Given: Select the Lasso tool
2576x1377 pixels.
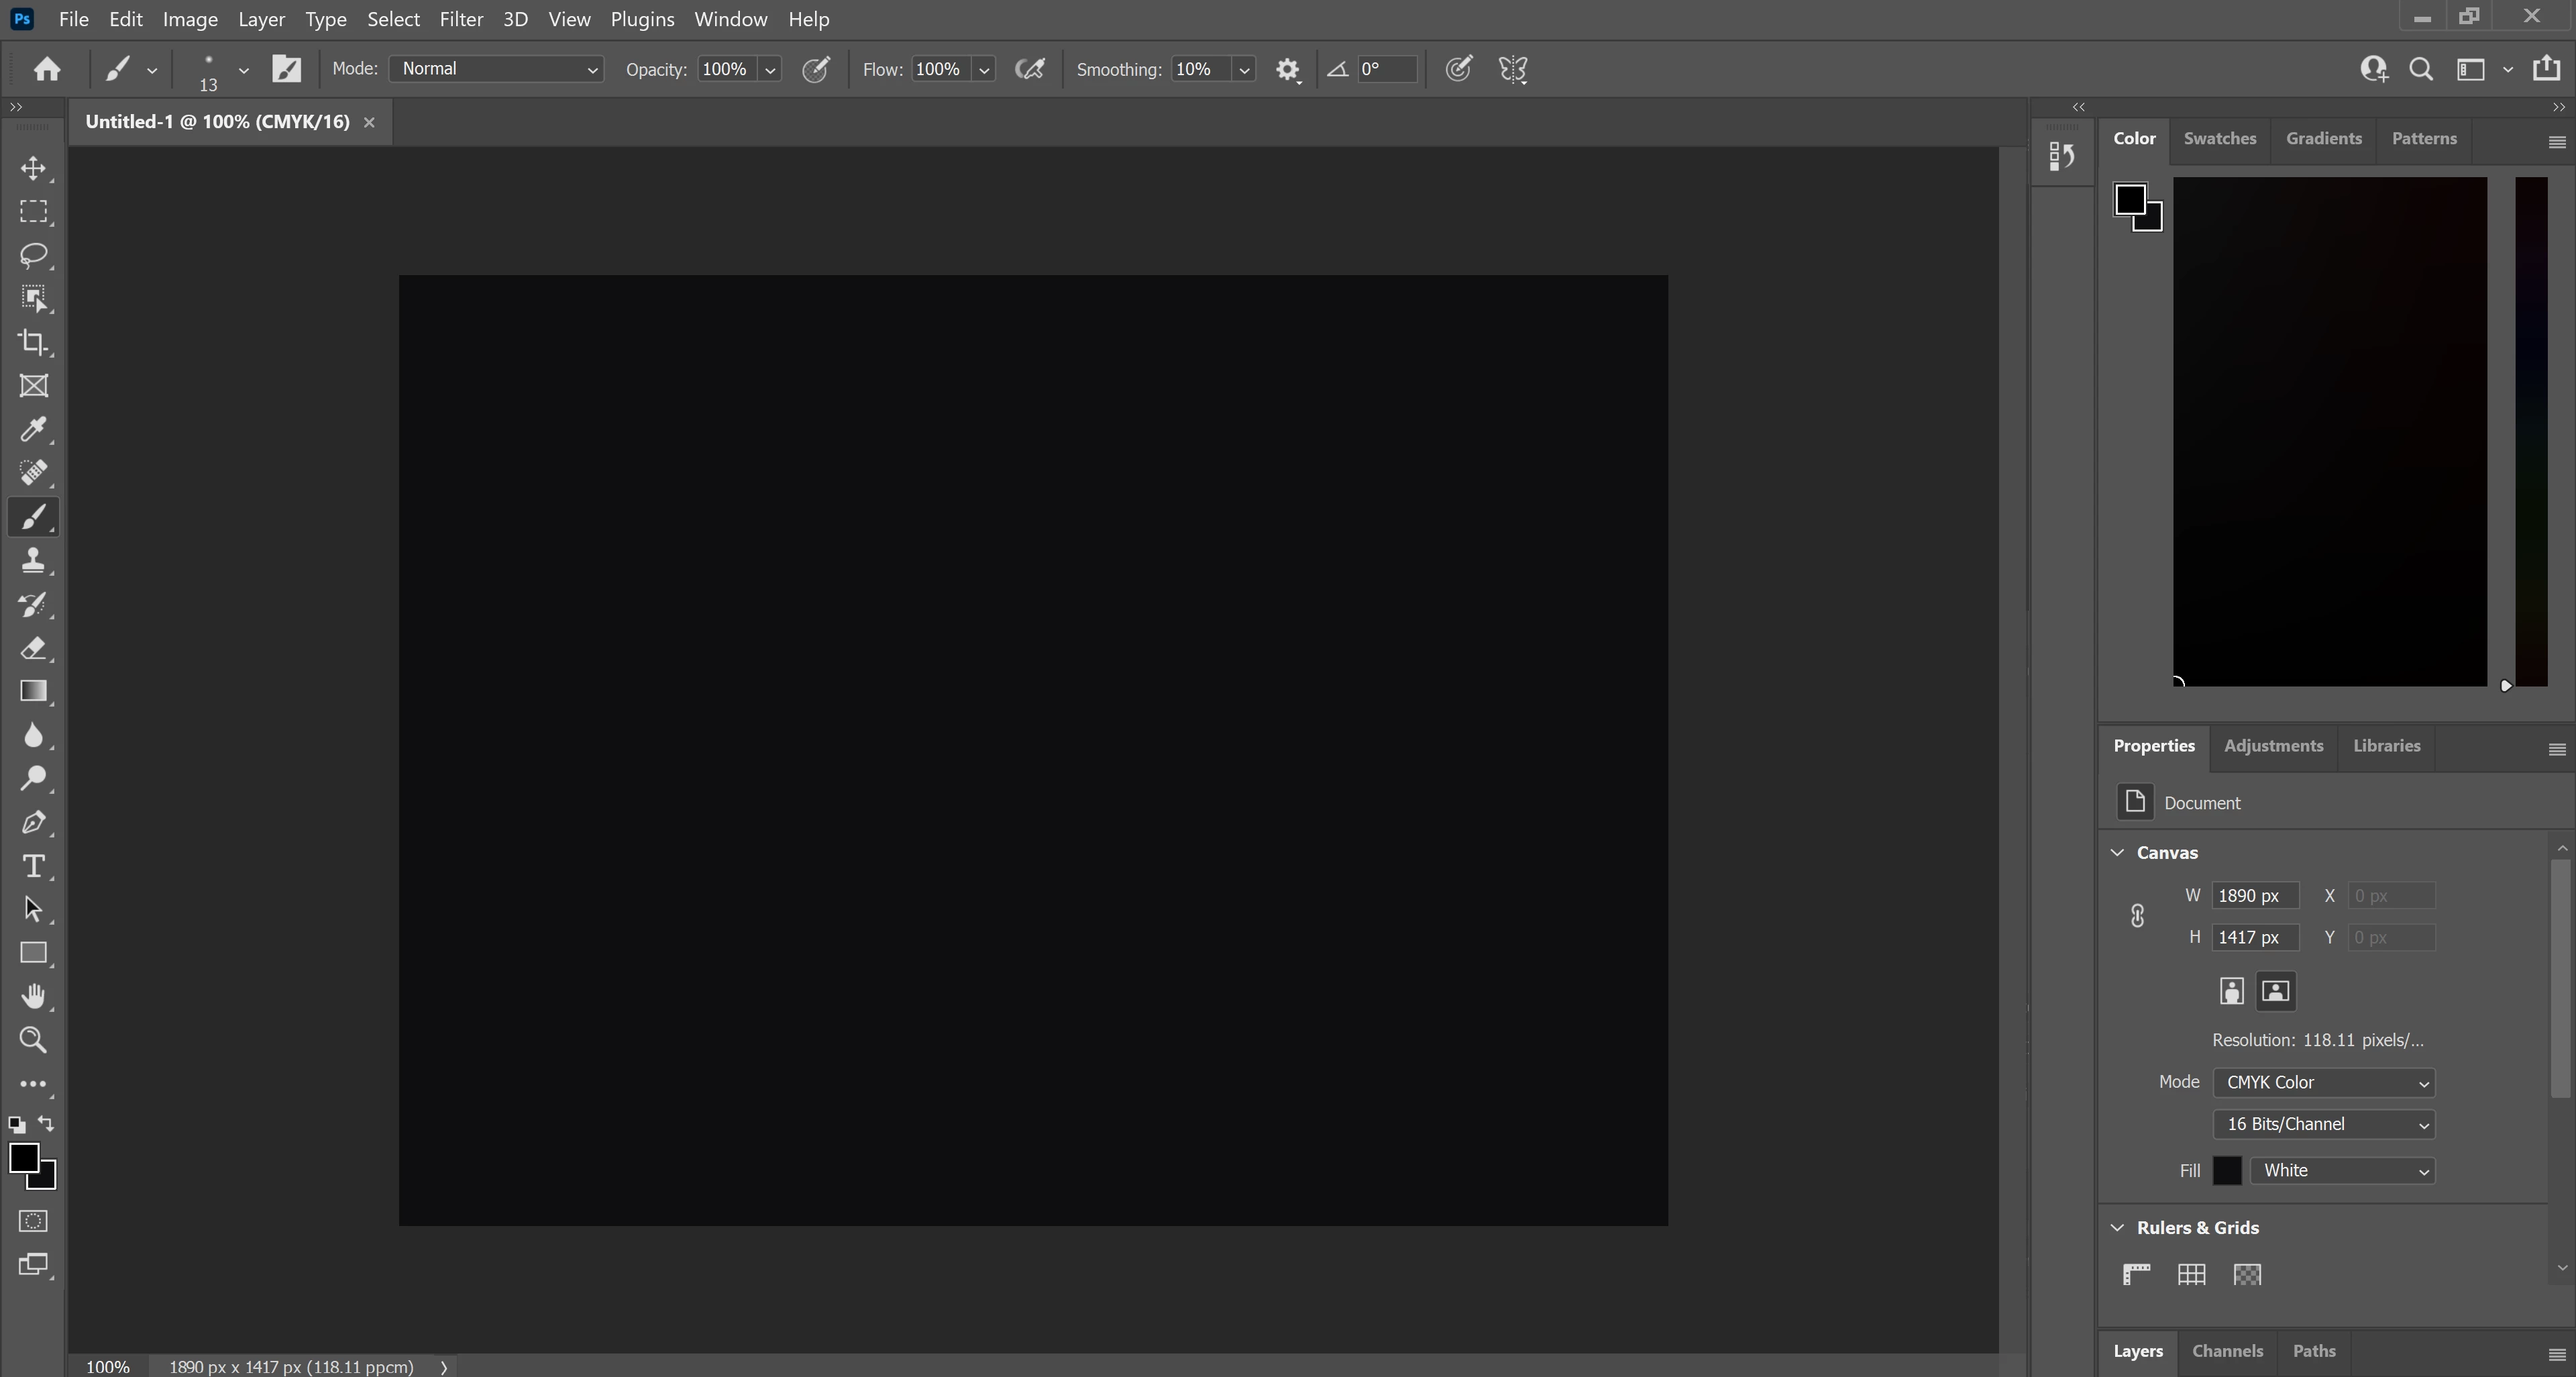Looking at the screenshot, I should pyautogui.click(x=33, y=255).
